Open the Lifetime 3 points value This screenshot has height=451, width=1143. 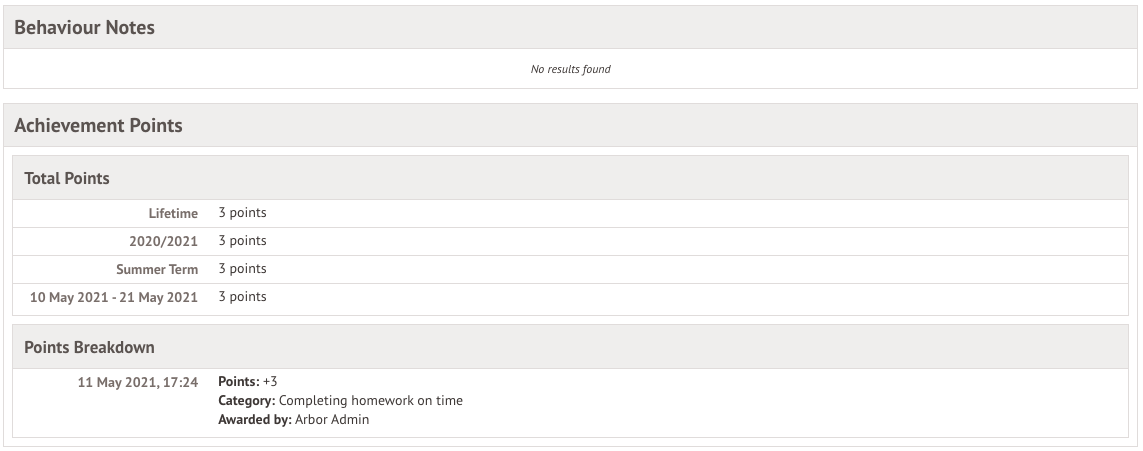point(242,213)
